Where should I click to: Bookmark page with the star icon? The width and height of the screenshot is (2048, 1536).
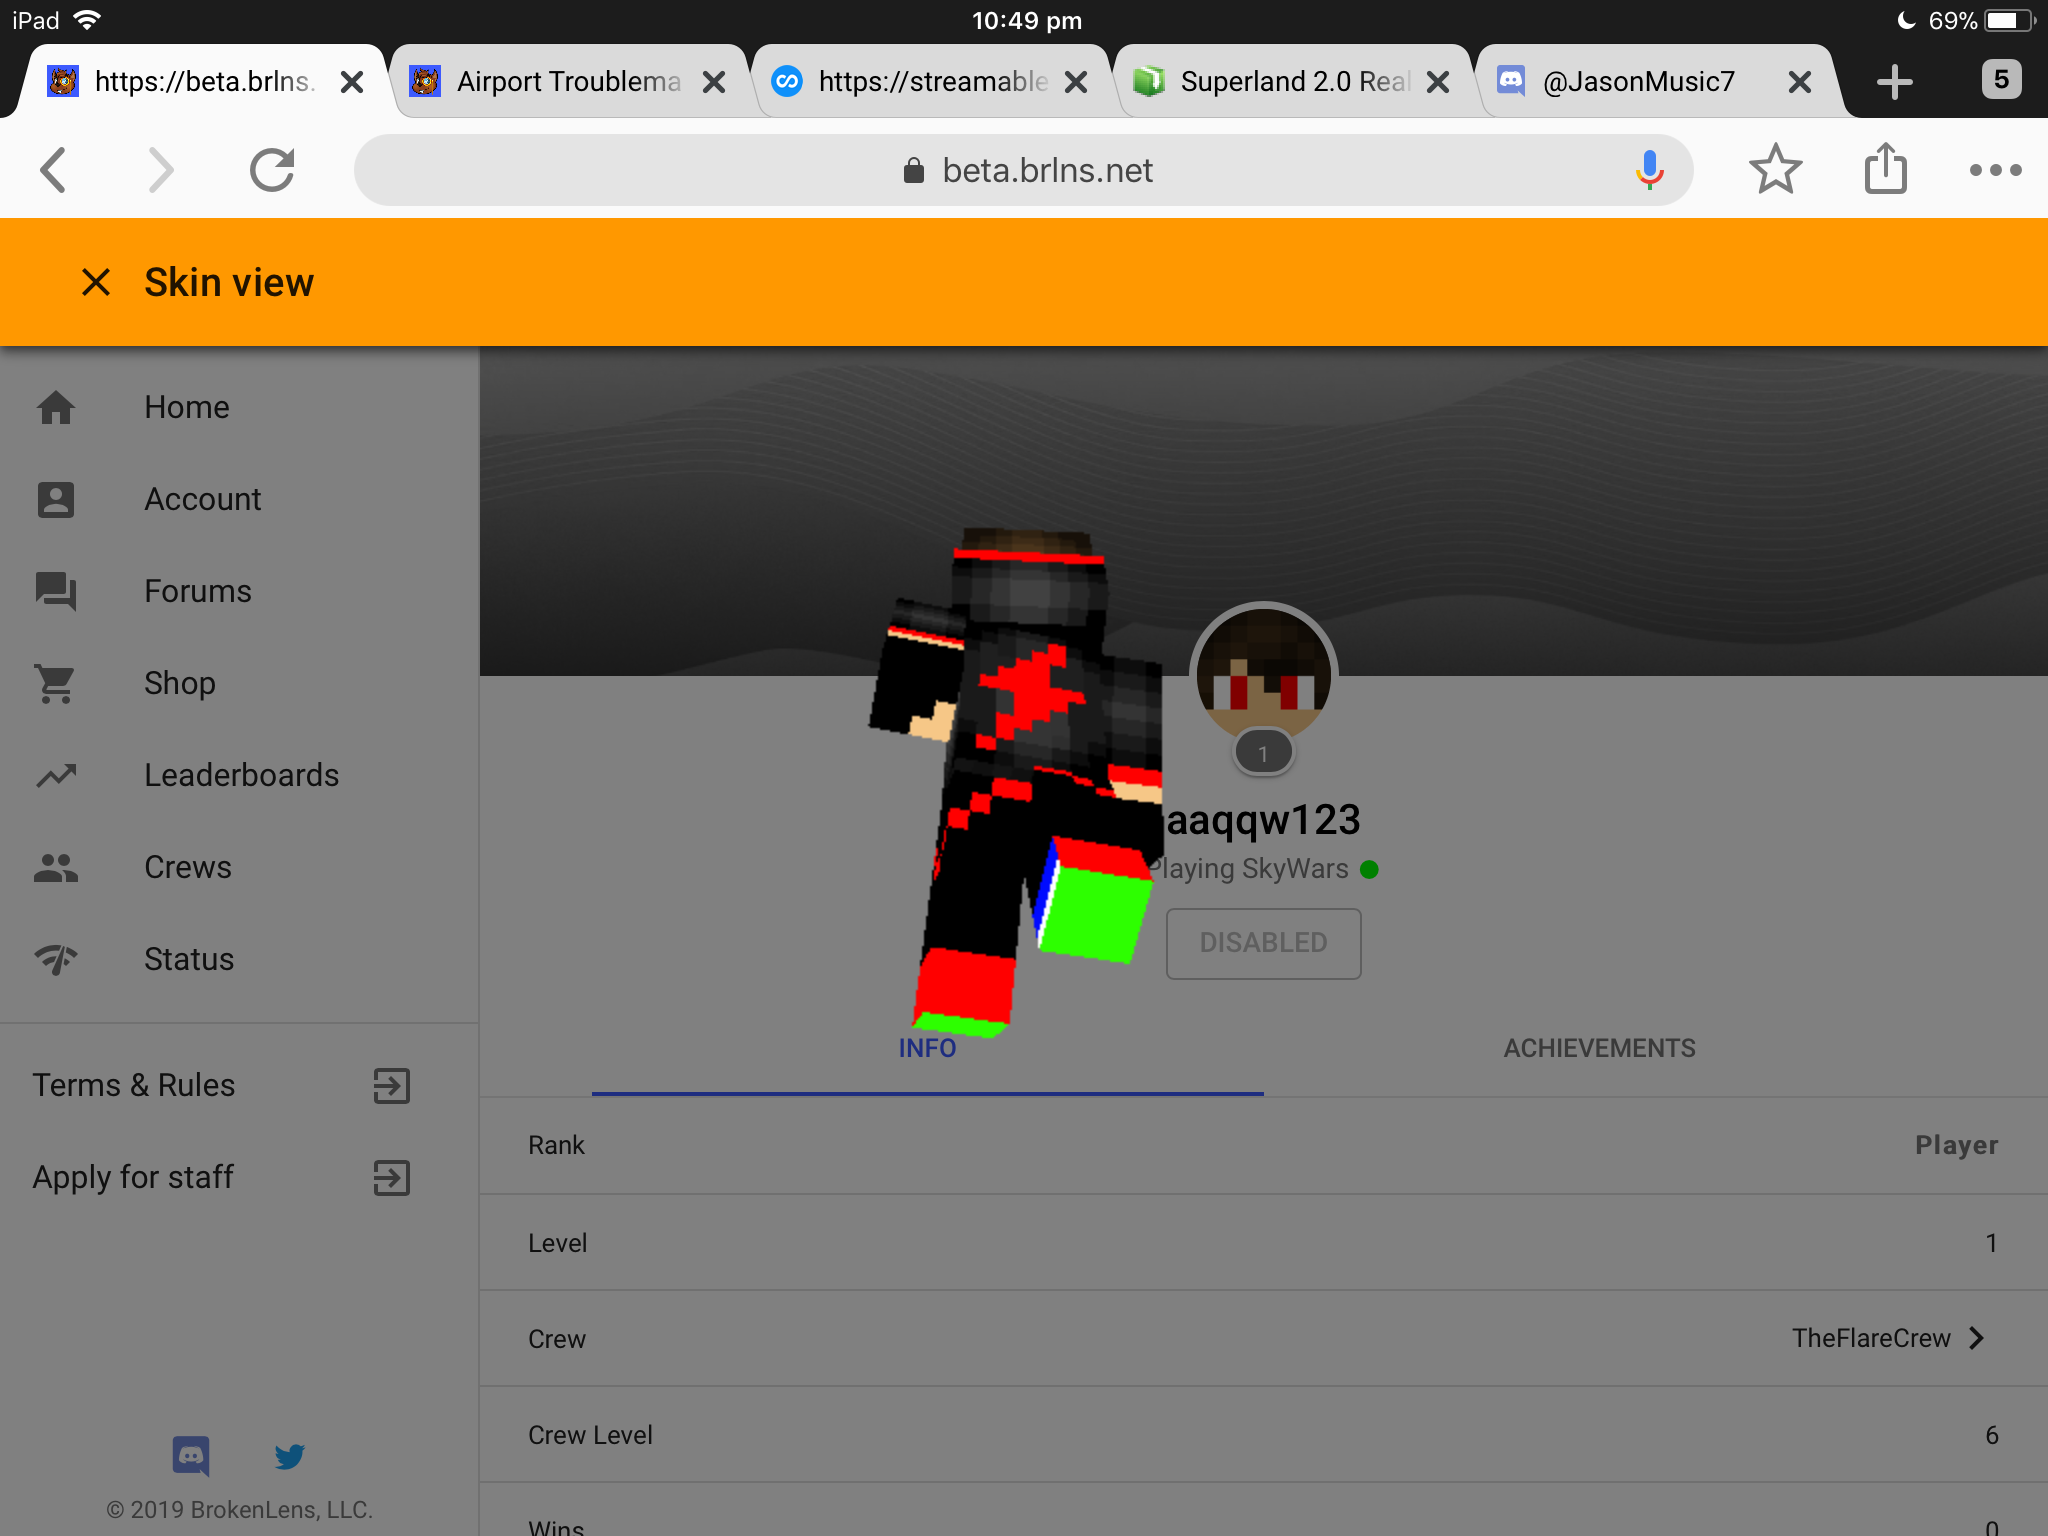1776,169
